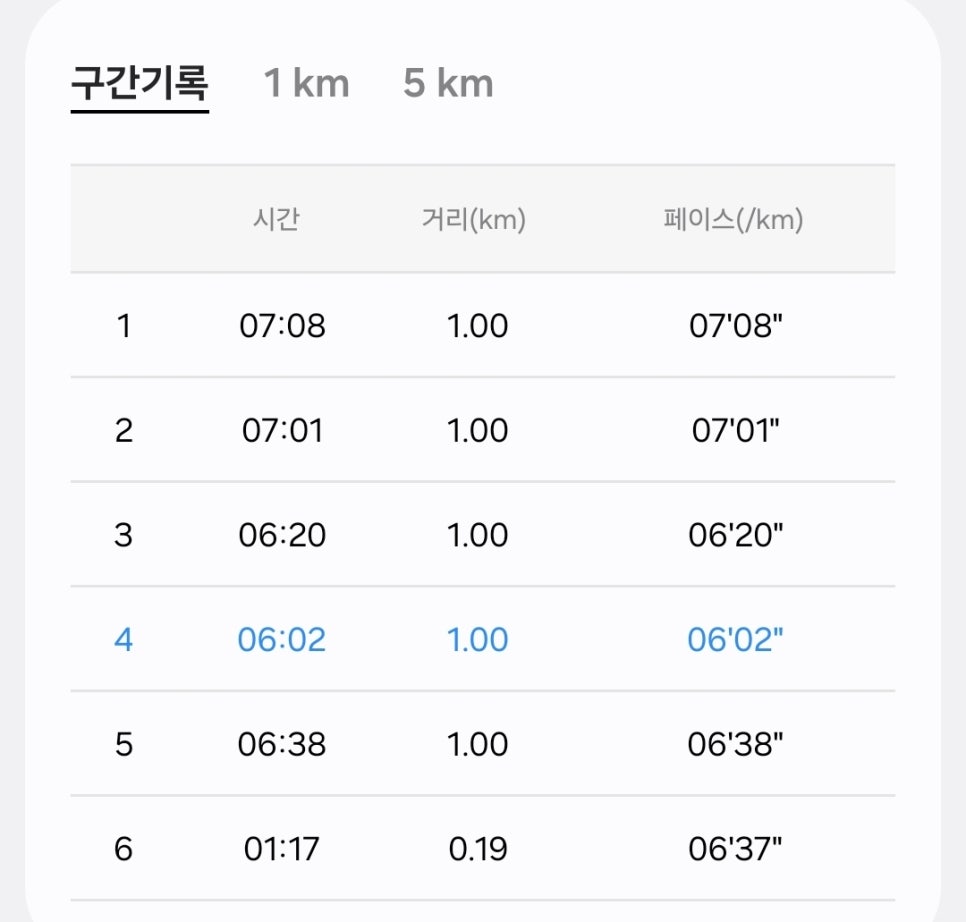Click the blue 06:02 time value
The width and height of the screenshot is (966, 922).
(x=282, y=639)
